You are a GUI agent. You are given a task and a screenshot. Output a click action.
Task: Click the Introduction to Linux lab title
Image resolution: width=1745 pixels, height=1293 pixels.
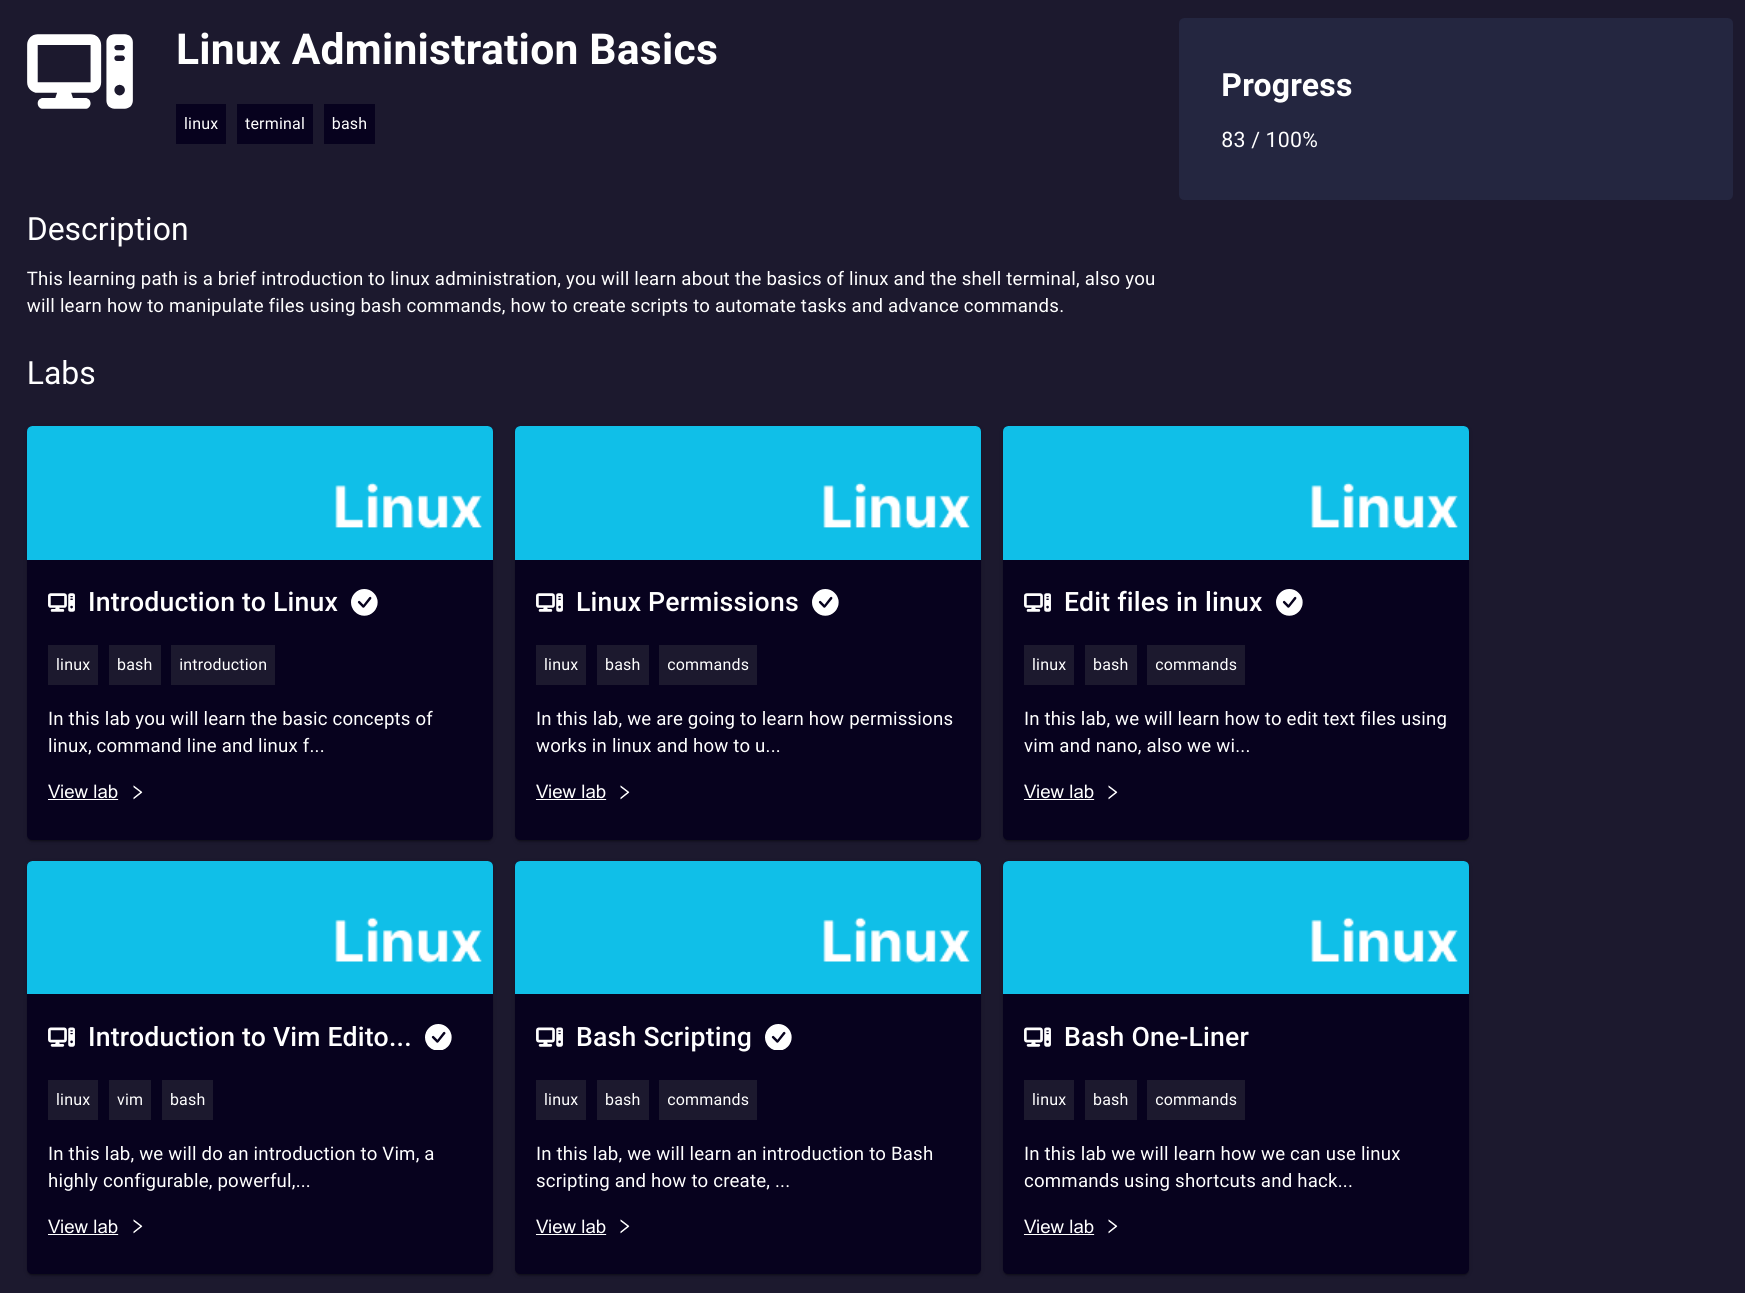pos(213,602)
